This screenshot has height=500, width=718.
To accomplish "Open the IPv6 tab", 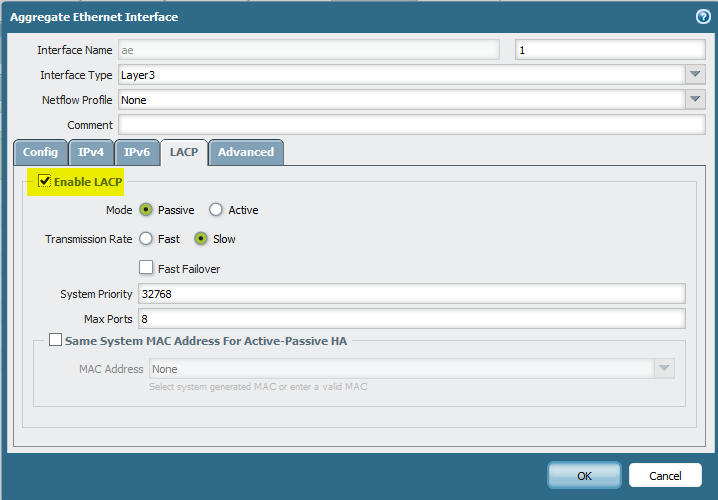I will click(136, 152).
